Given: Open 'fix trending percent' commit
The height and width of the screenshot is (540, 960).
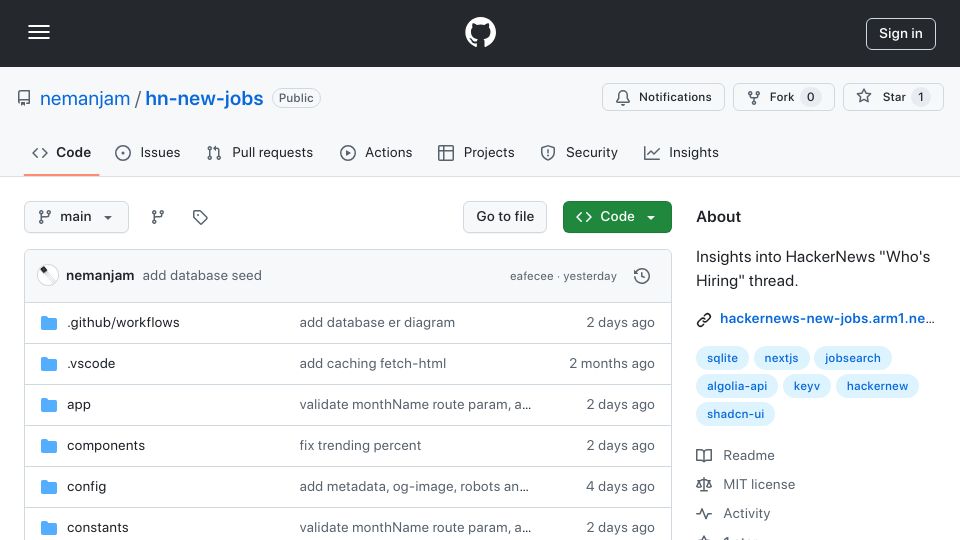Looking at the screenshot, I should pyautogui.click(x=360, y=446).
